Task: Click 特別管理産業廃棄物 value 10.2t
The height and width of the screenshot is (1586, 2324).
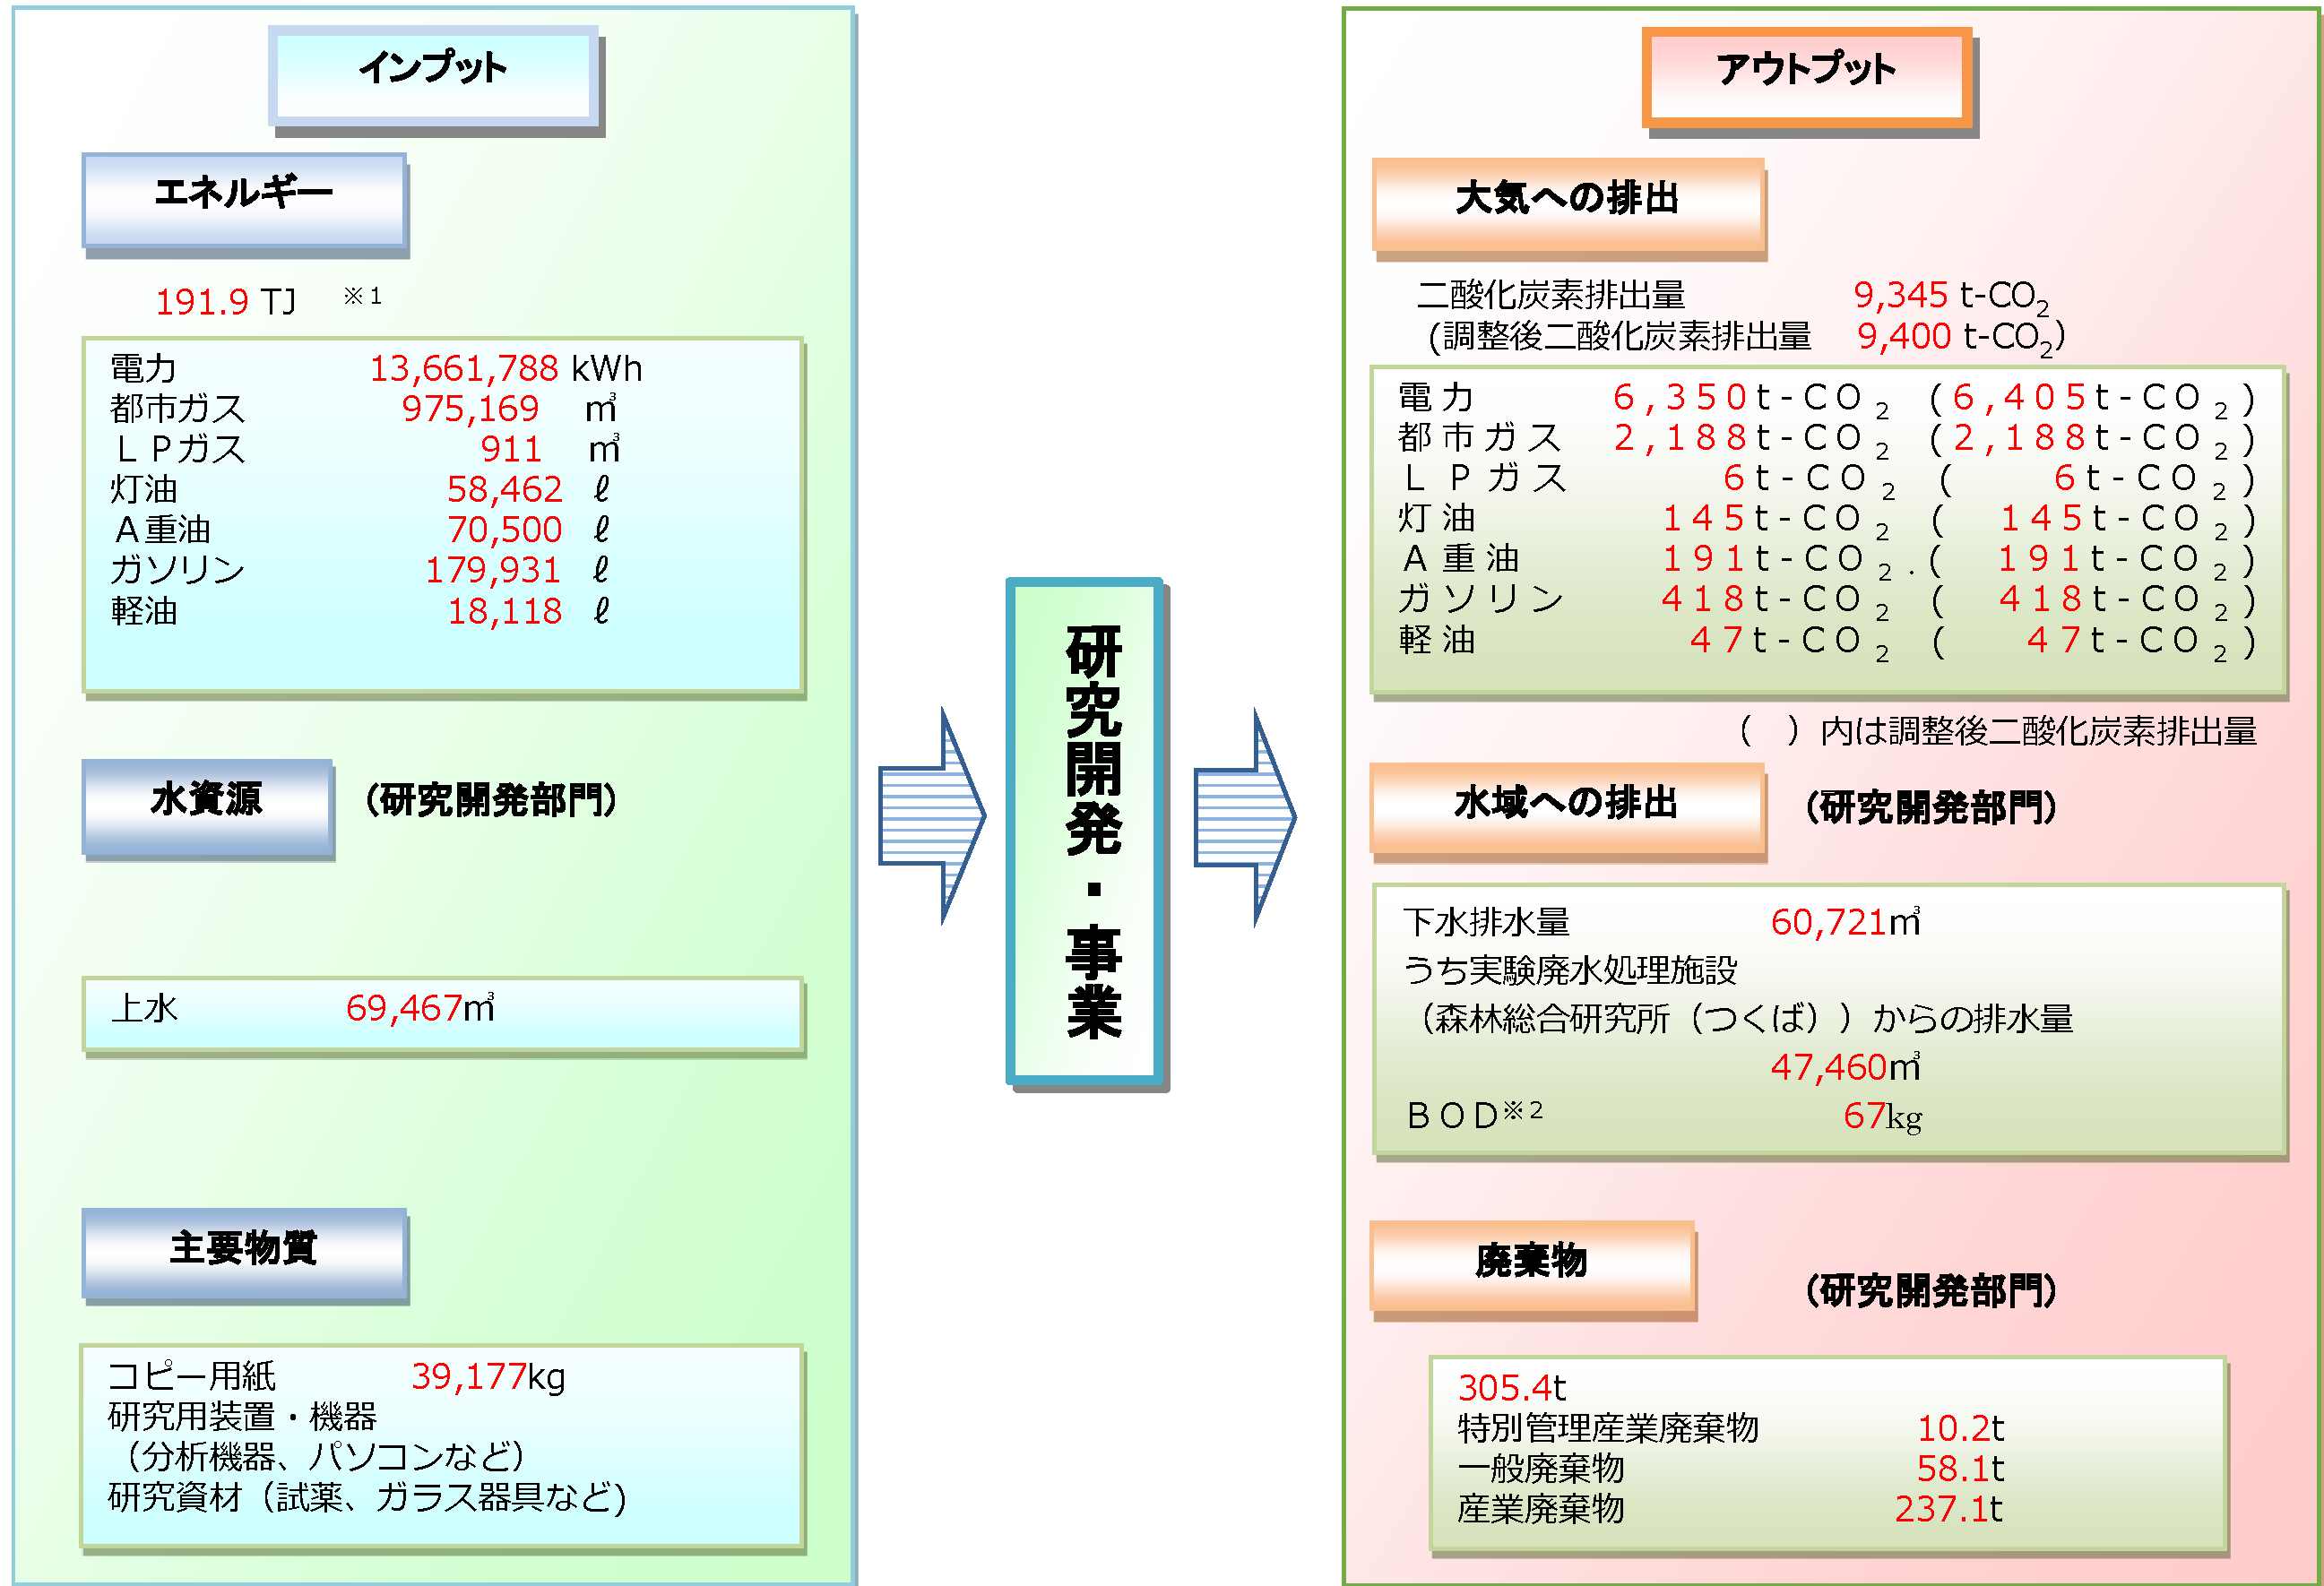Action: 1960,1428
